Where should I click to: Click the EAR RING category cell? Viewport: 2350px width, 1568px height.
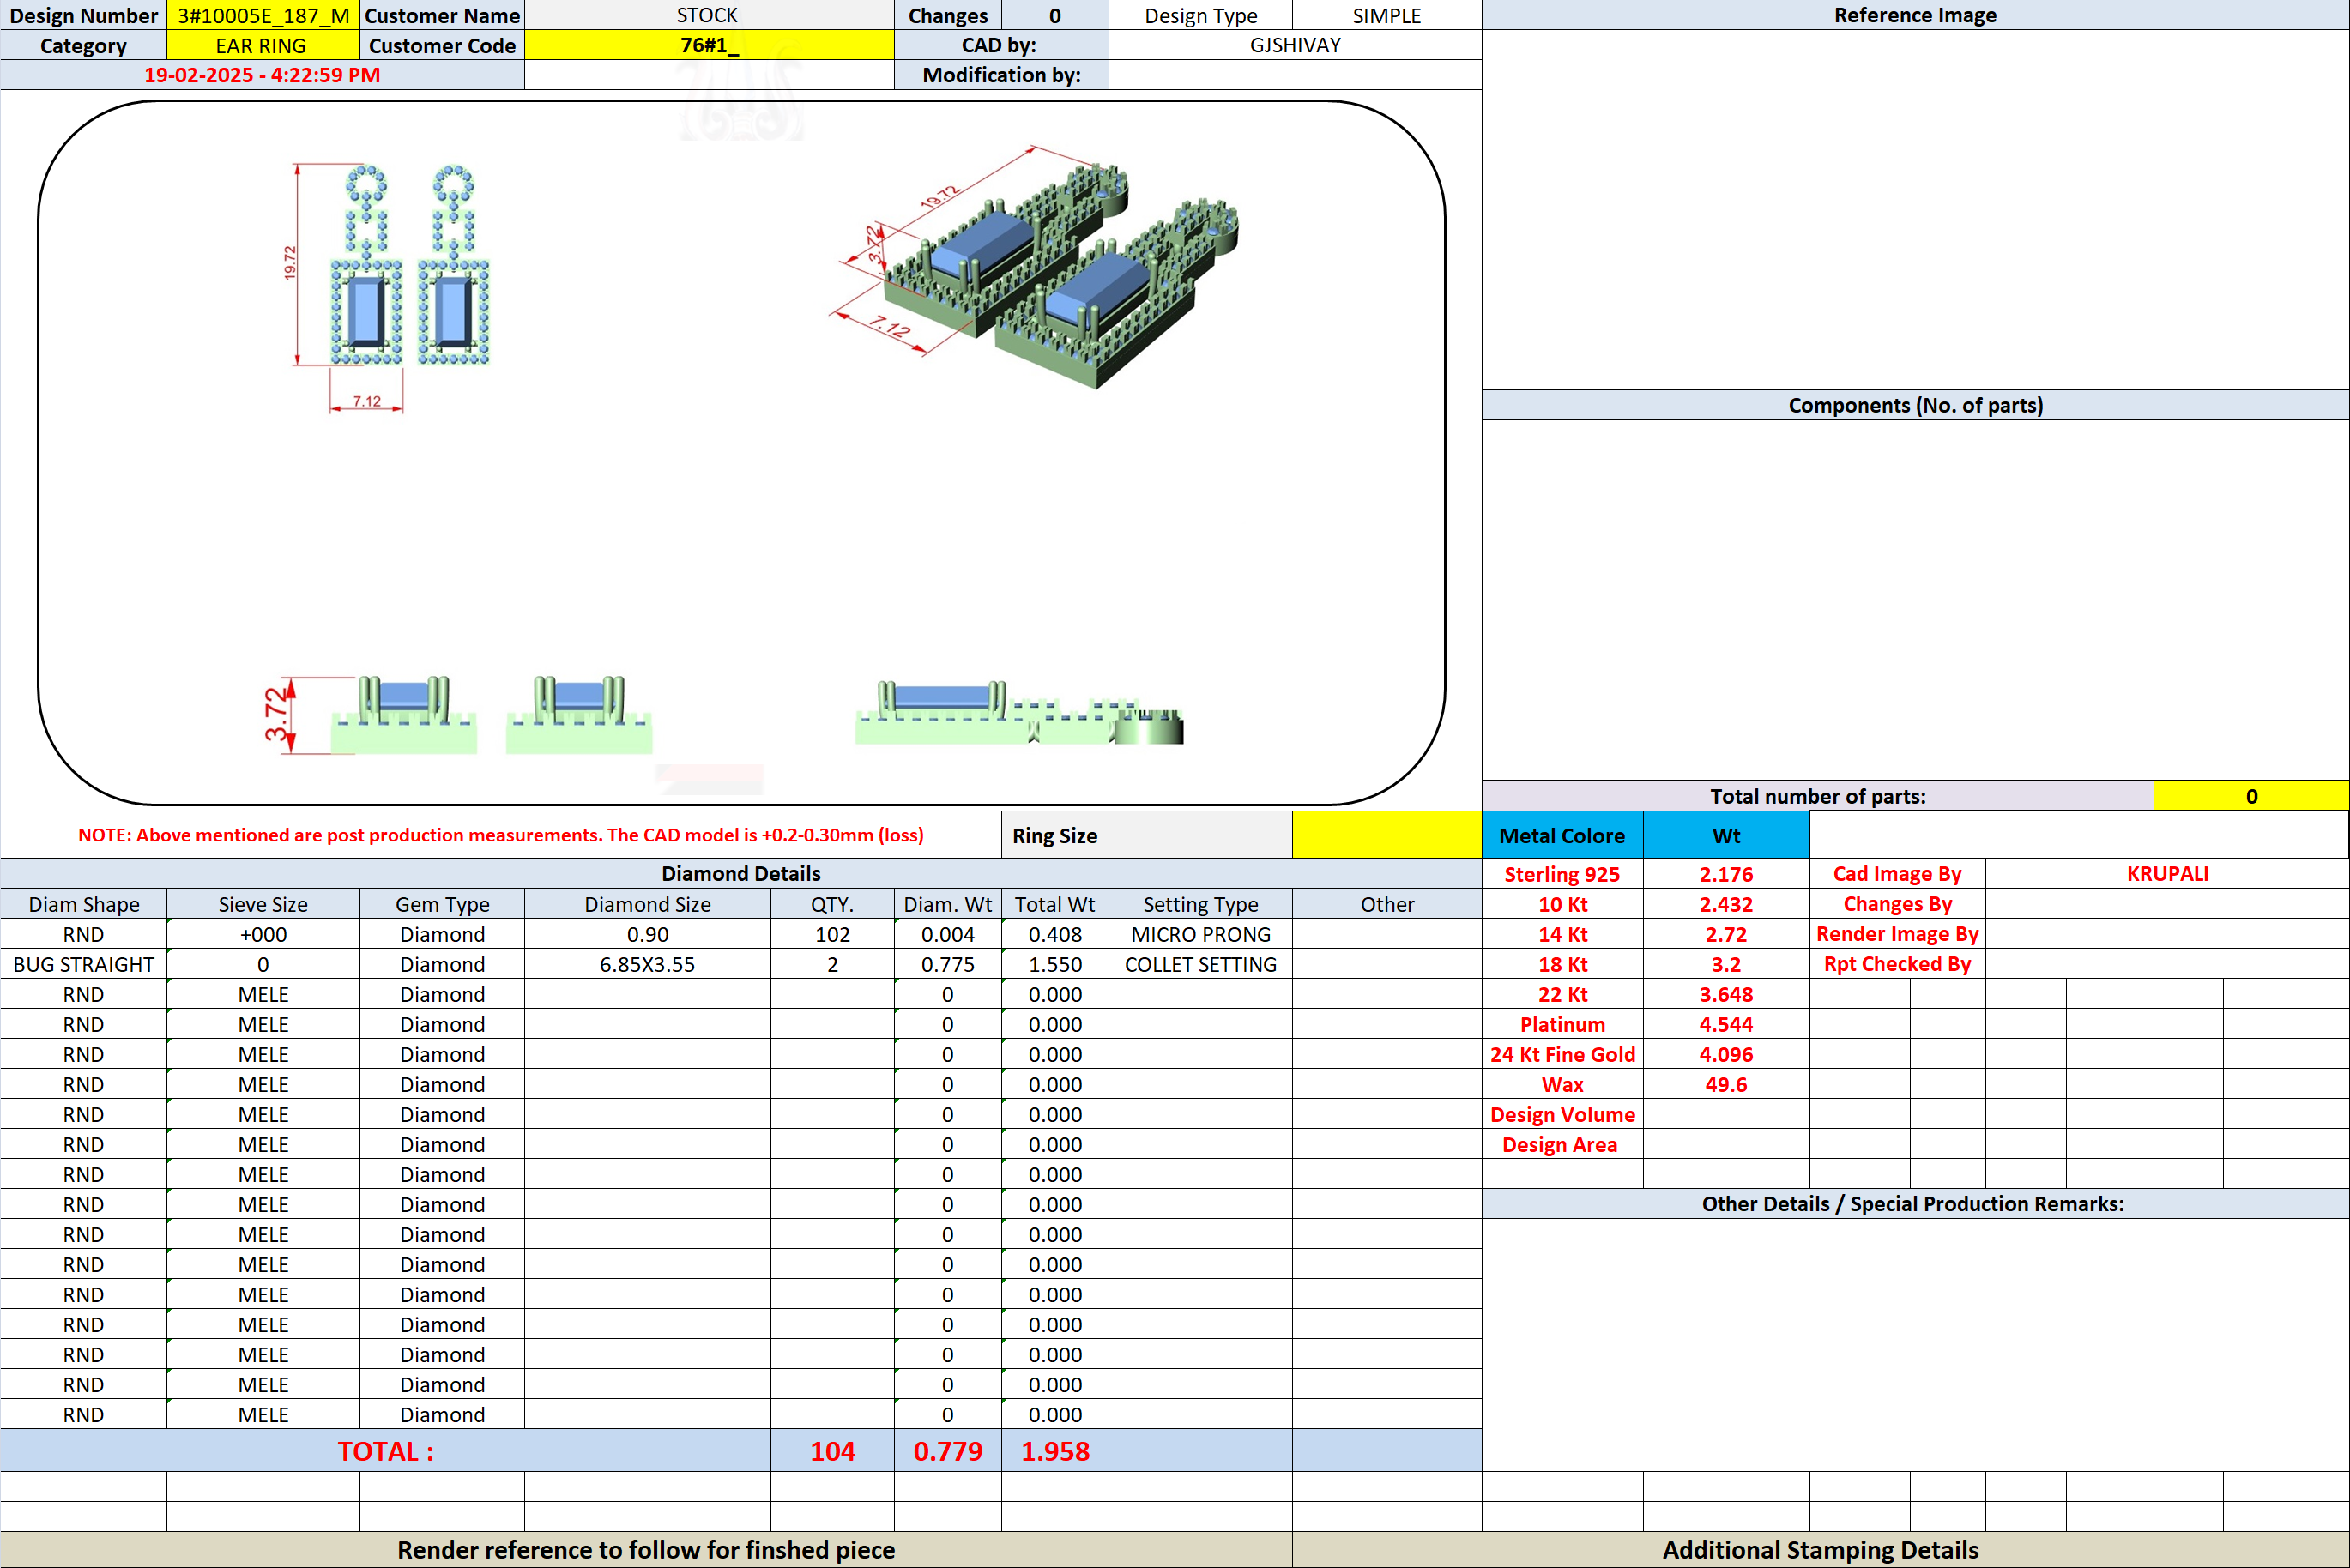click(x=263, y=45)
